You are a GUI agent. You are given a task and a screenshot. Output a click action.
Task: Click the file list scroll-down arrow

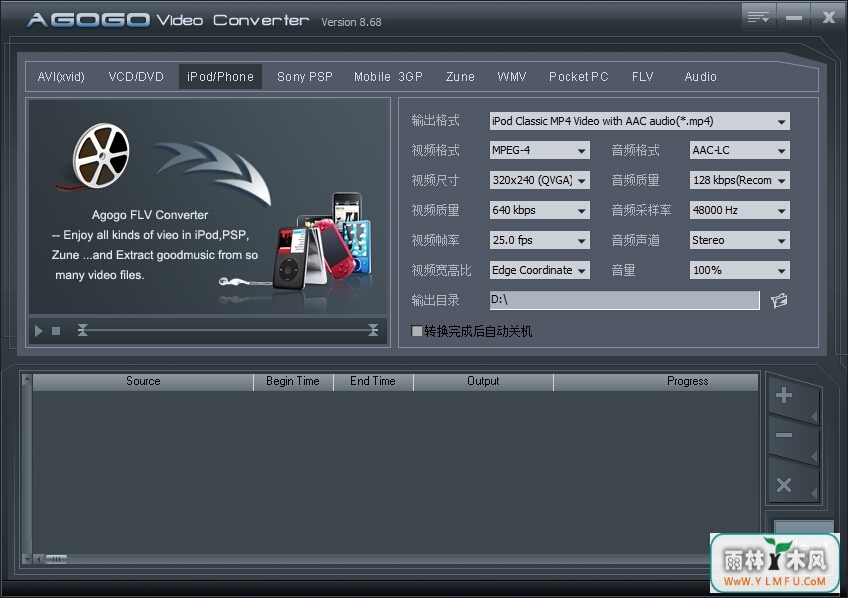(26, 559)
